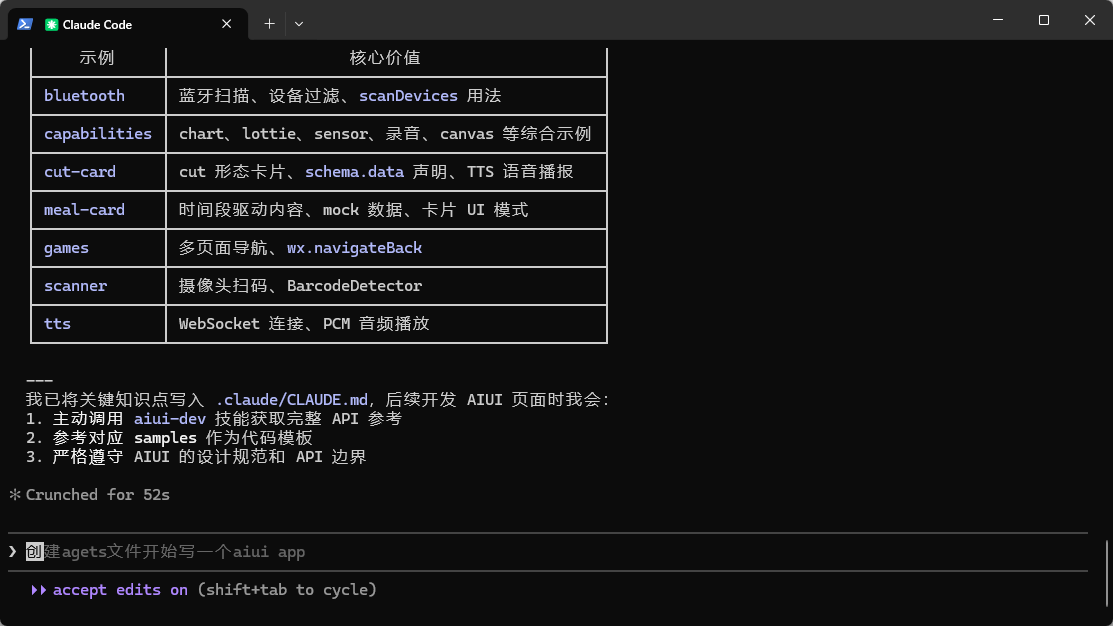Viewport: 1113px width, 626px height.
Task: Close the terminal window
Action: (x=1090, y=20)
